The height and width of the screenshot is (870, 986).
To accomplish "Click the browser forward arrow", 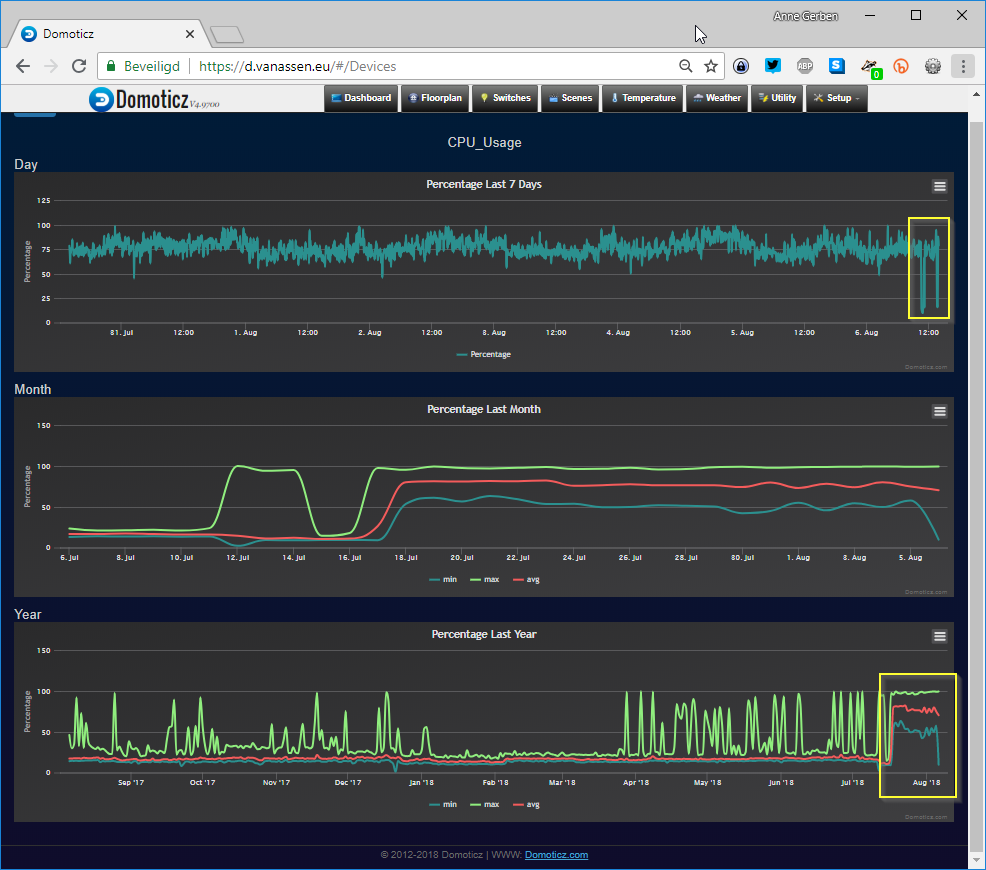I will click(50, 66).
